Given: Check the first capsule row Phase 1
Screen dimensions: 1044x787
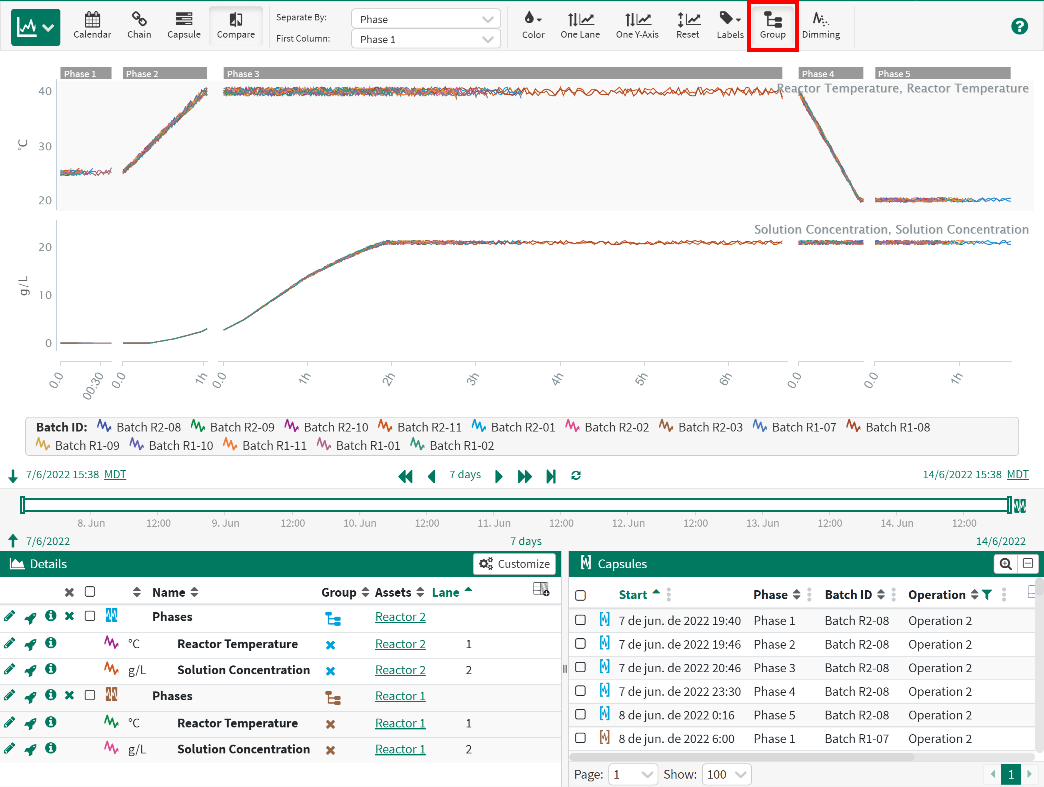Looking at the screenshot, I should tap(580, 621).
